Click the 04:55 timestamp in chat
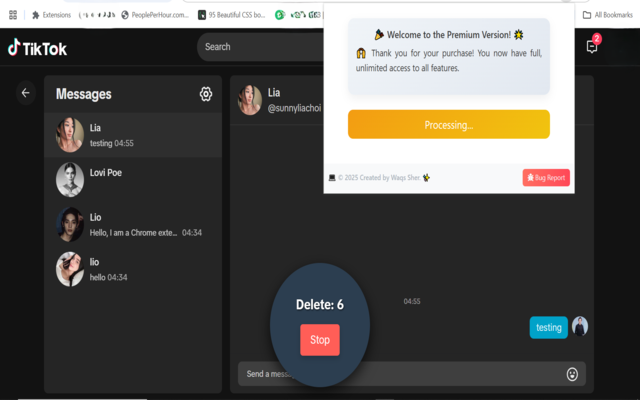Screen dimensions: 640x400 click(412, 302)
